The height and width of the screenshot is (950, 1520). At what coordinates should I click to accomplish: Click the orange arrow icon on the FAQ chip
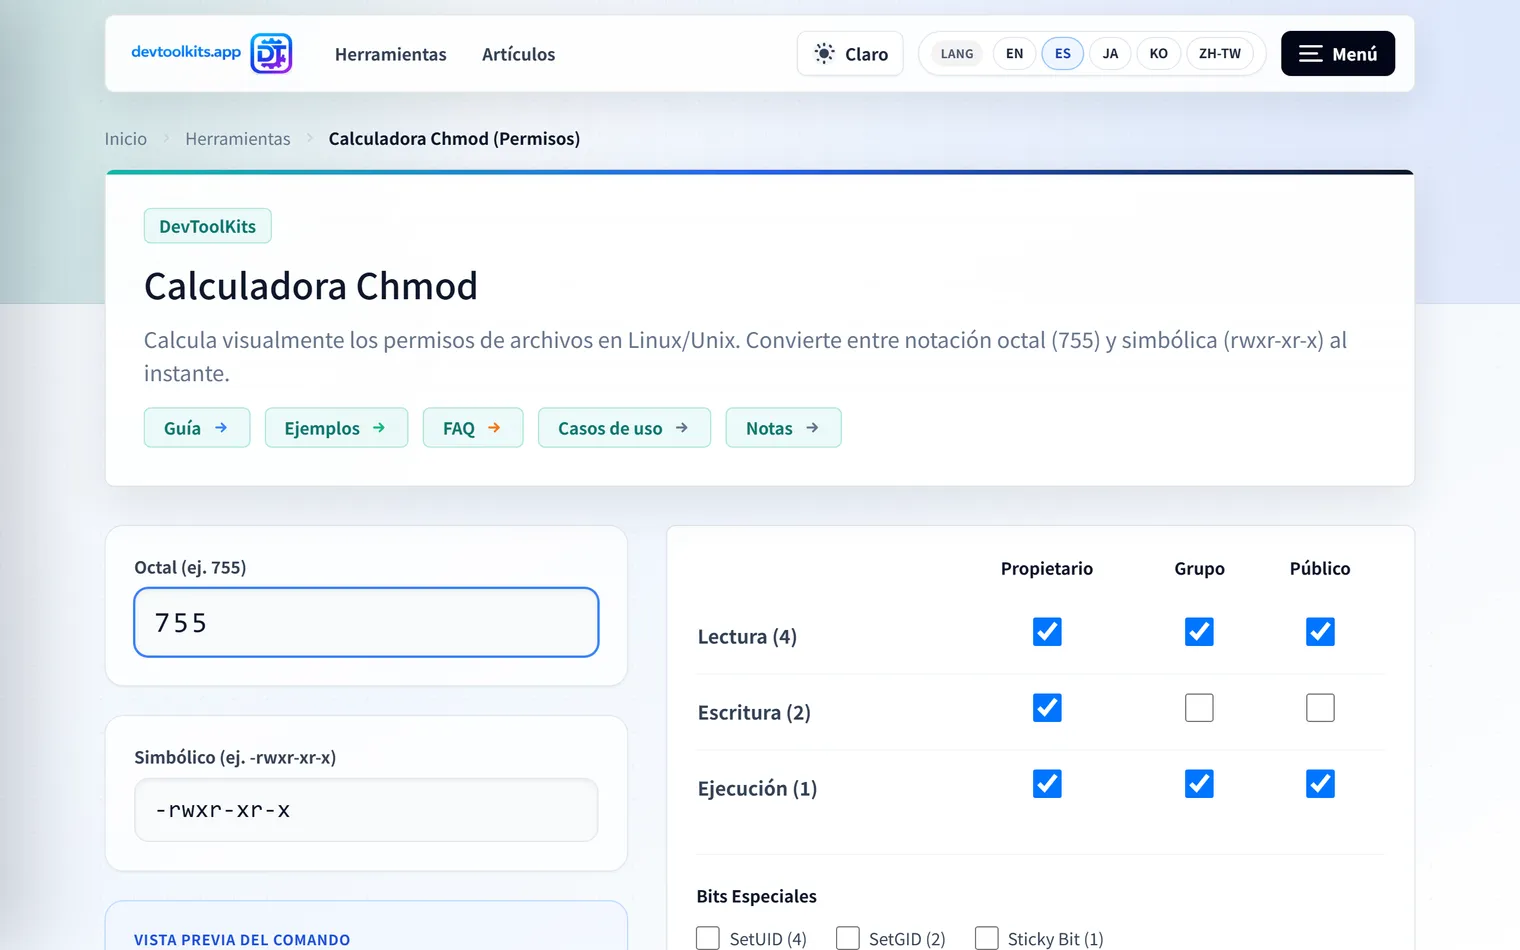click(x=494, y=428)
